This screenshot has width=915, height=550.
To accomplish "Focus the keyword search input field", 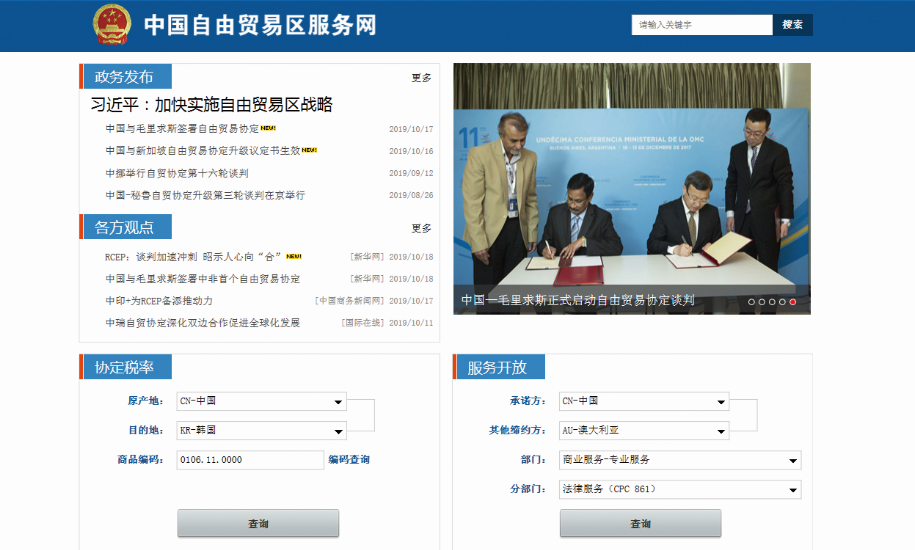I will pyautogui.click(x=702, y=25).
